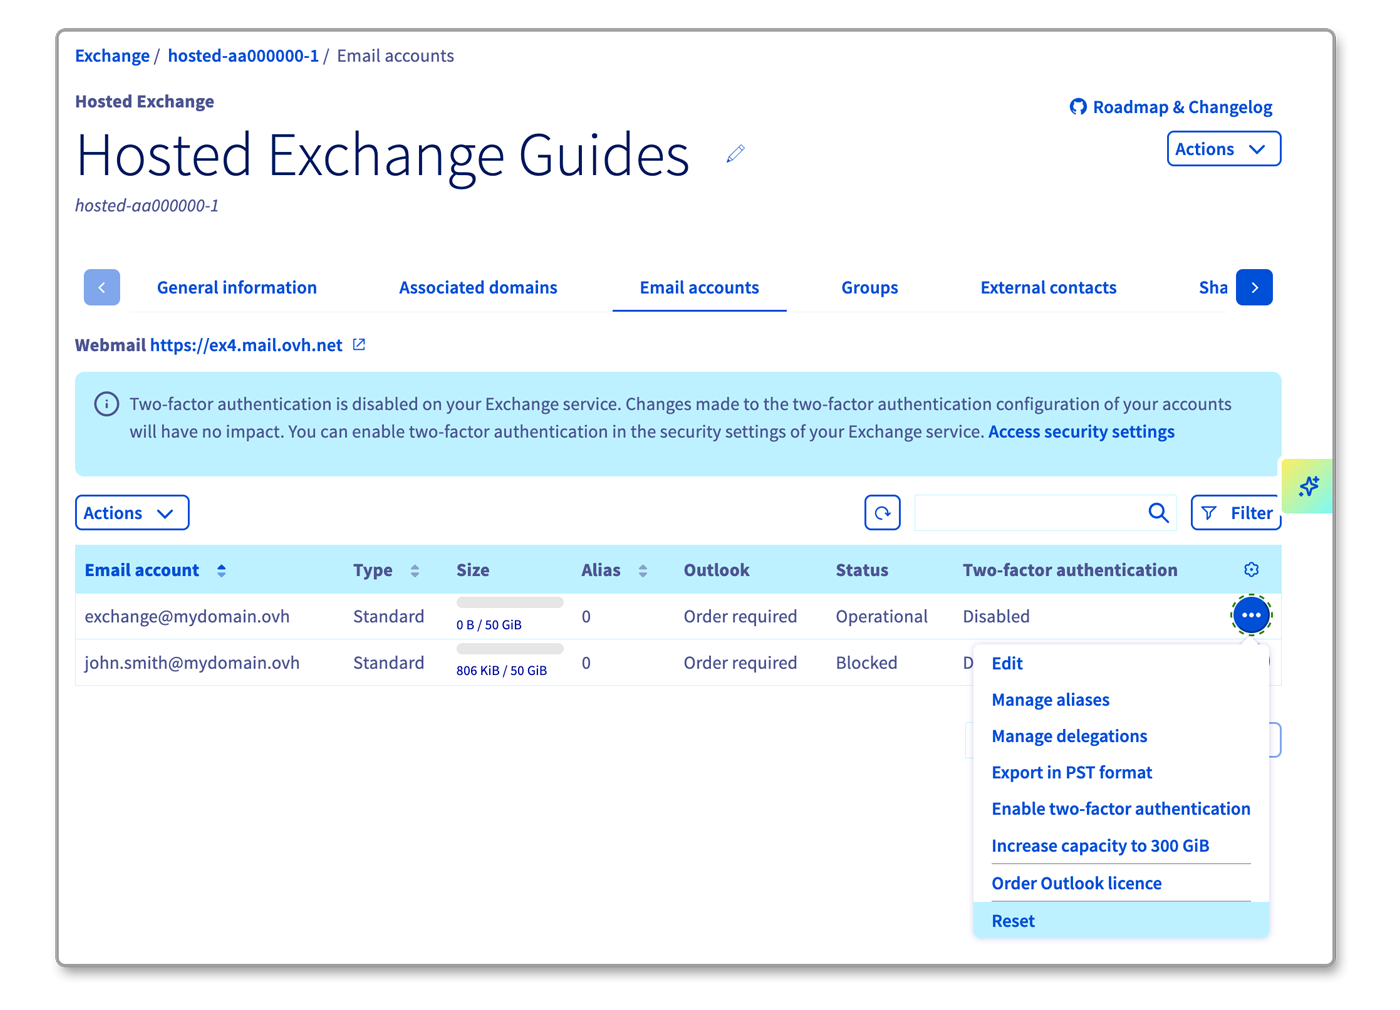
Task: Click the refresh accounts list icon
Action: pyautogui.click(x=882, y=513)
